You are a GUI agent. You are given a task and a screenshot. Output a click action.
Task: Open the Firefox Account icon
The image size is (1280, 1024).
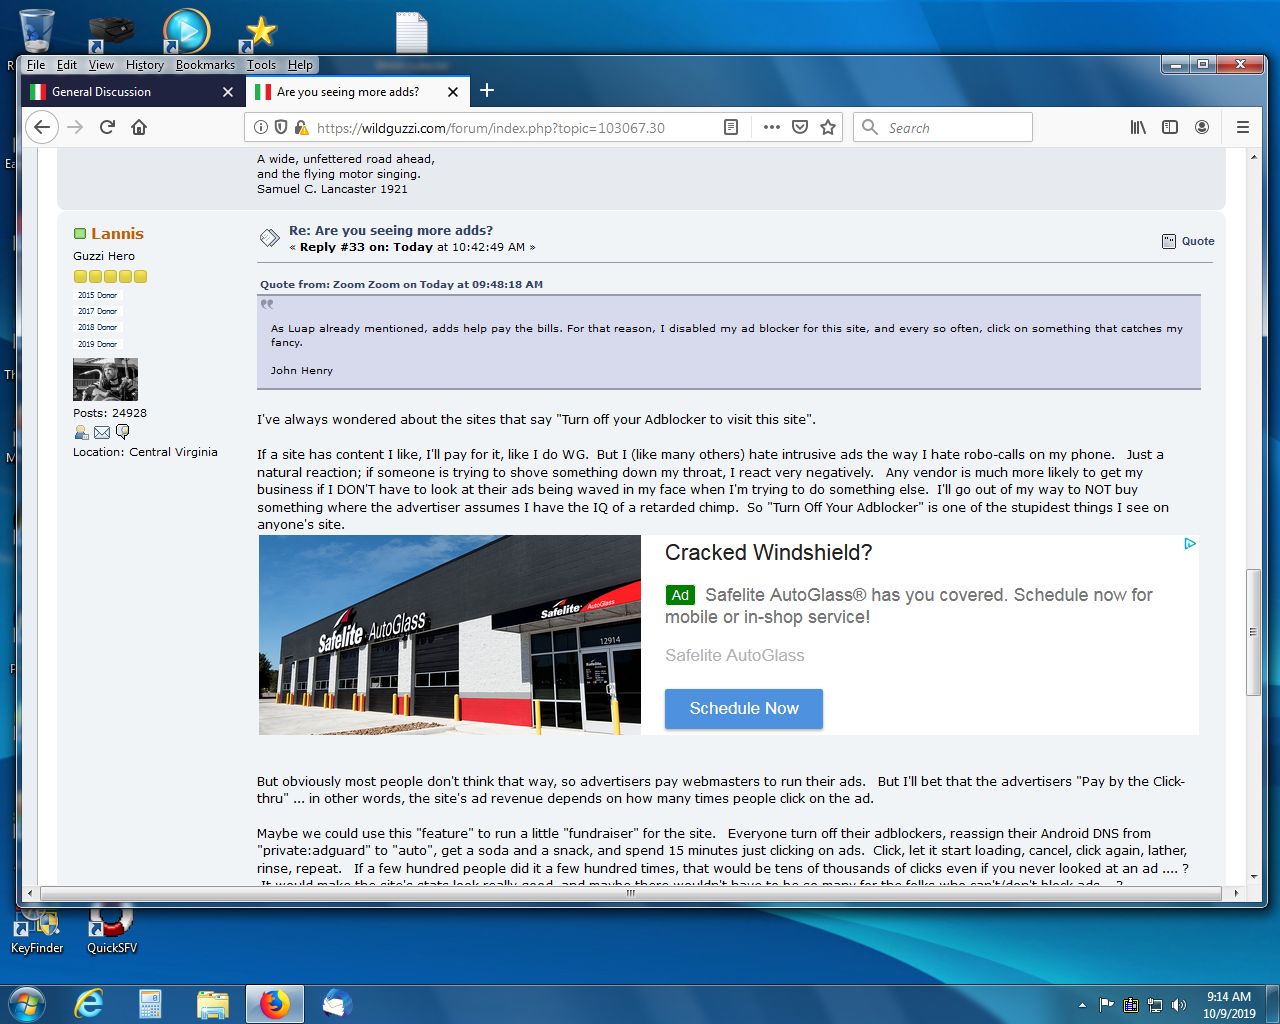pyautogui.click(x=1202, y=128)
